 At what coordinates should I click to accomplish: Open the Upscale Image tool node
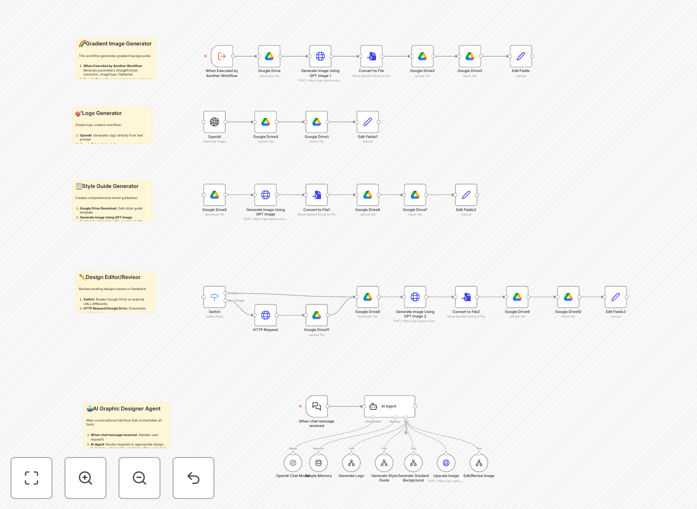(x=446, y=463)
